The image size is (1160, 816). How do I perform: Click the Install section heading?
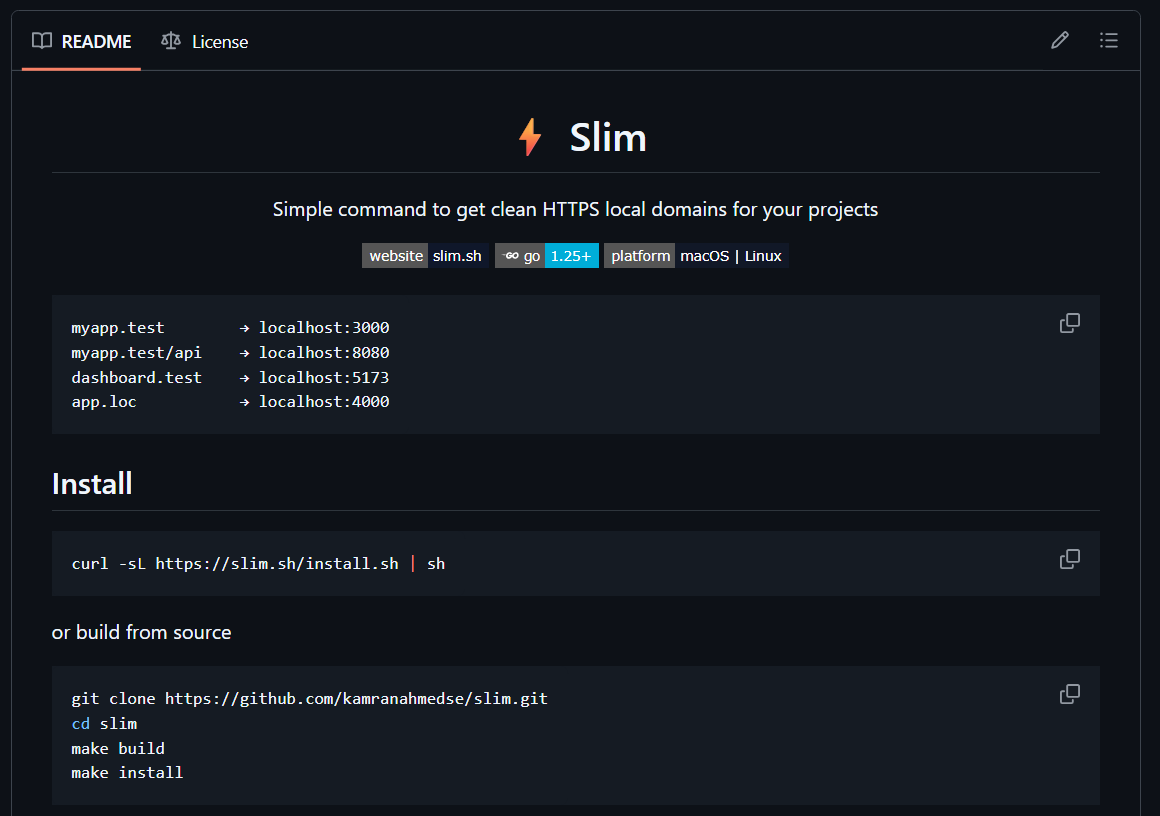(92, 484)
